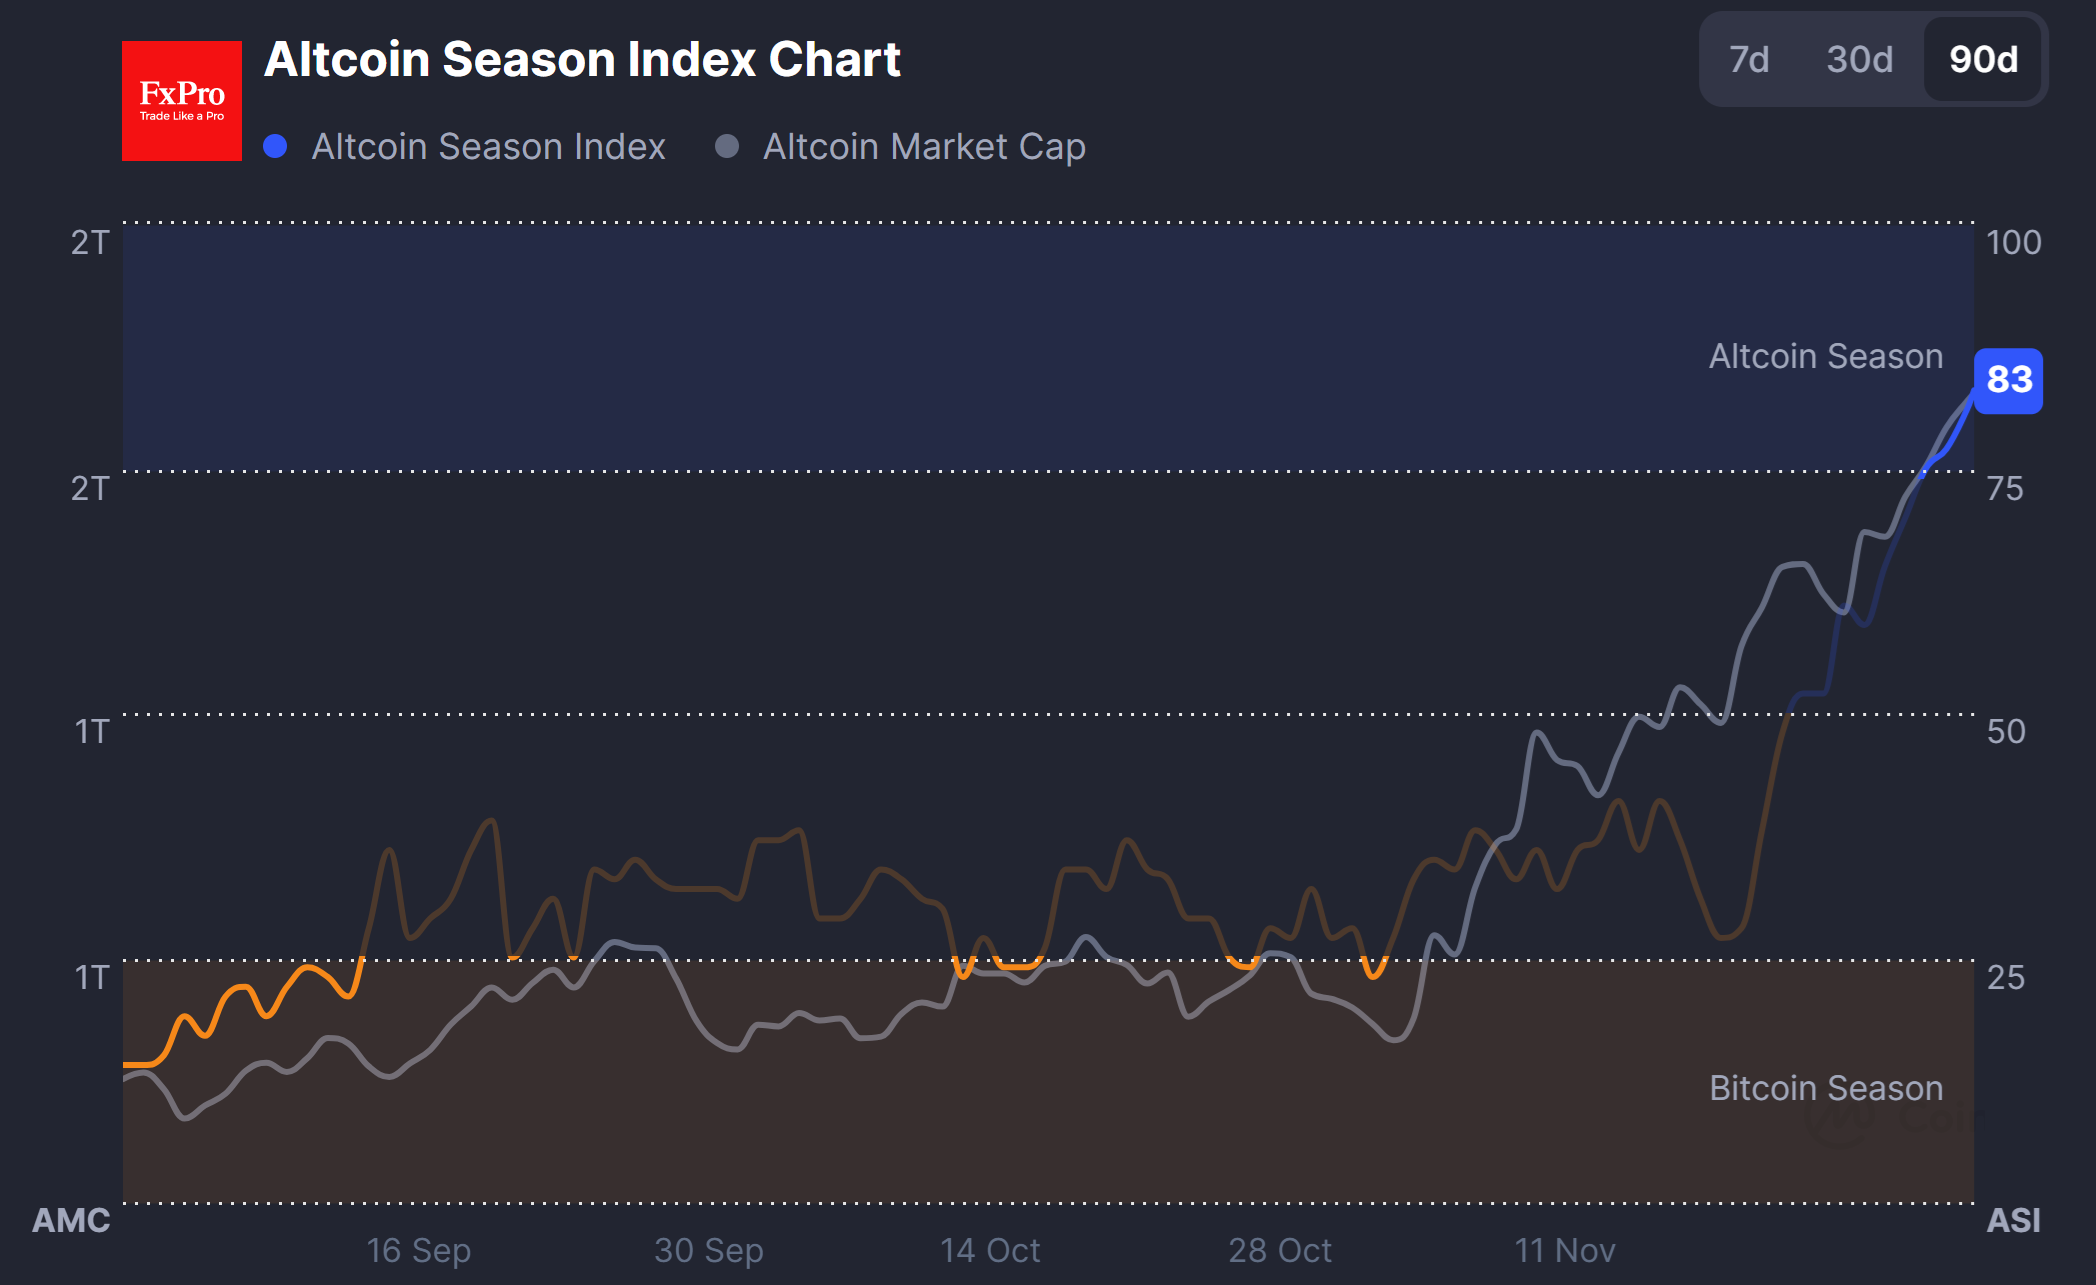Select the 90d time range tab
Viewport: 2096px width, 1285px height.
(x=1983, y=60)
